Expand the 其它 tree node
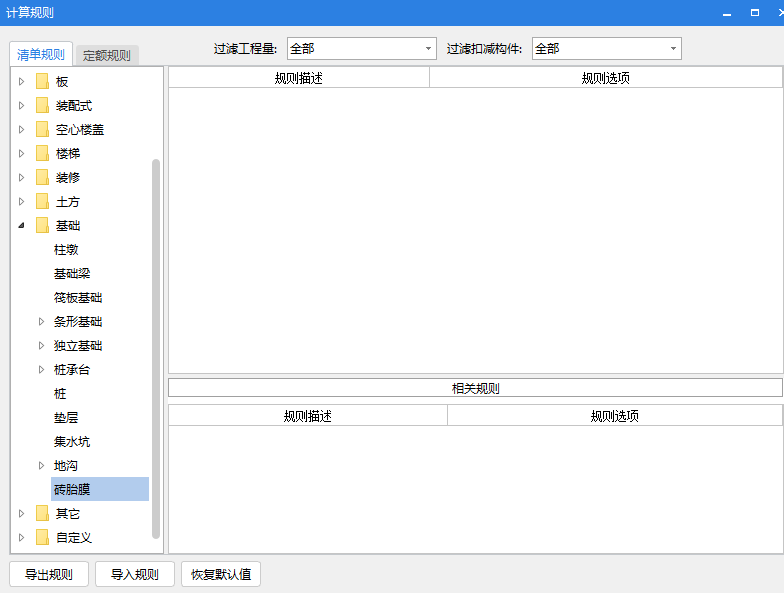 [x=22, y=514]
